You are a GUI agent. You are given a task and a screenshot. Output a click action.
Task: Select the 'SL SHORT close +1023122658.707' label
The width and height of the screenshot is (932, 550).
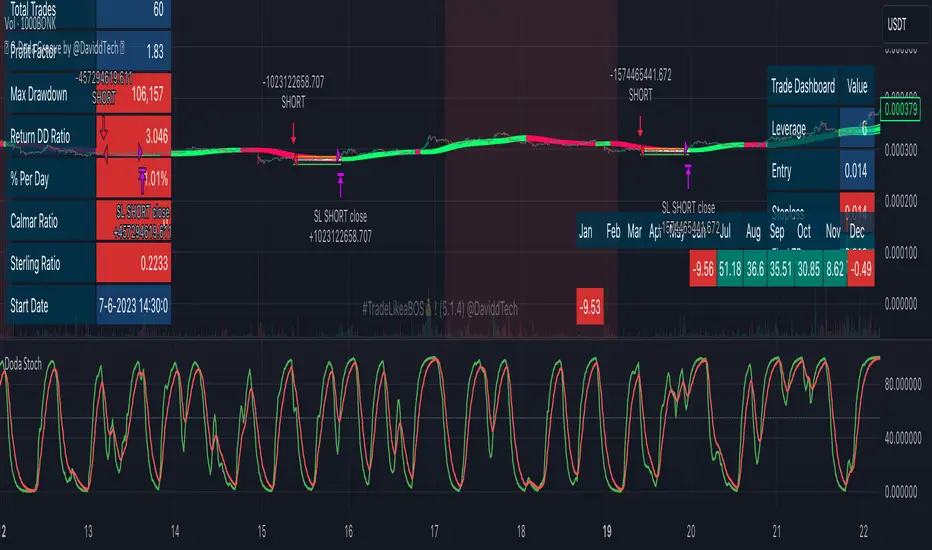[340, 227]
